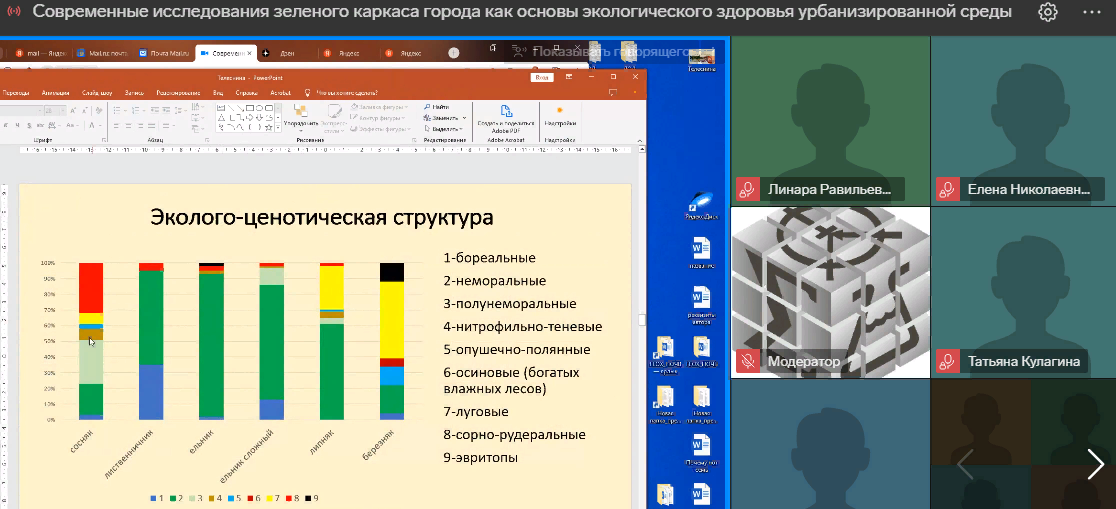Click the Adobe PDF create and share icon
Viewport: 1116px width, 509px height.
point(506,112)
